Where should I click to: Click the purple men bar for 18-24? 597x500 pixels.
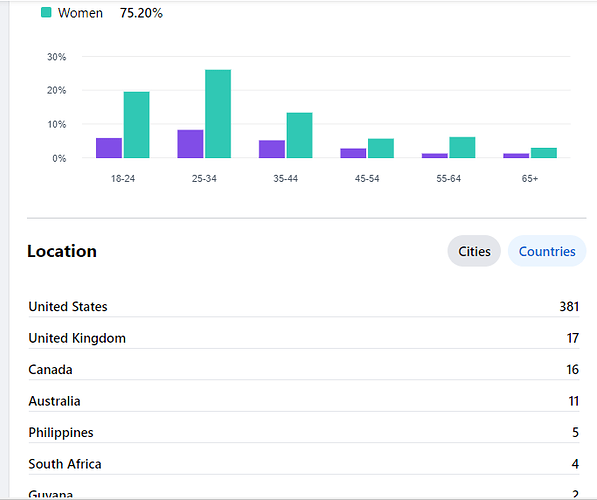click(x=109, y=148)
